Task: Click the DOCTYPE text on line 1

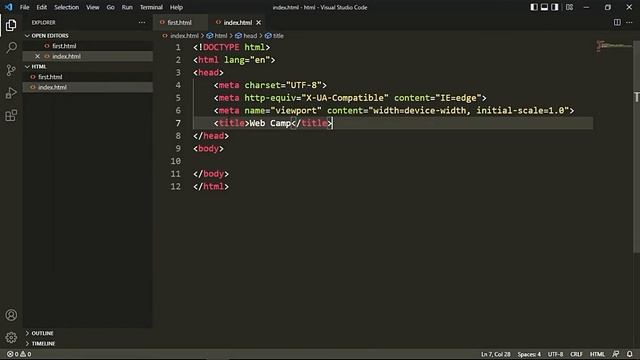Action: tap(221, 47)
